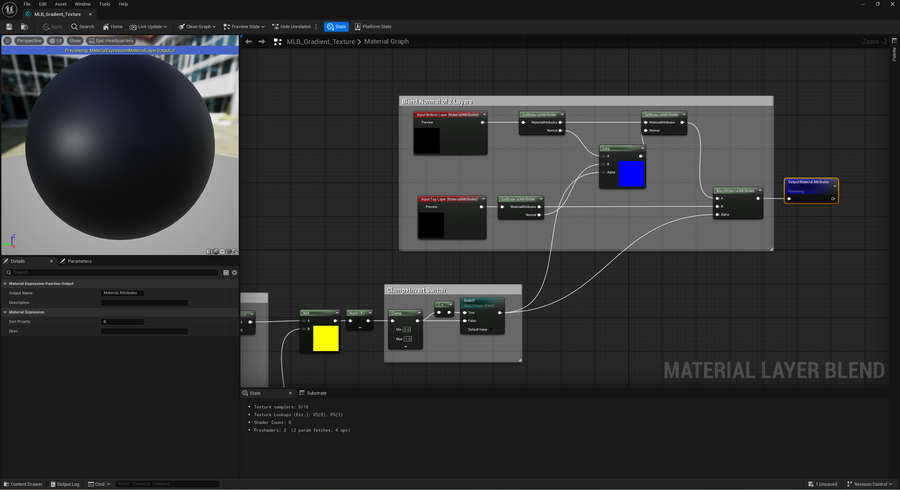This screenshot has width=900, height=490.
Task: Click the Home toolbar button
Action: [x=113, y=26]
